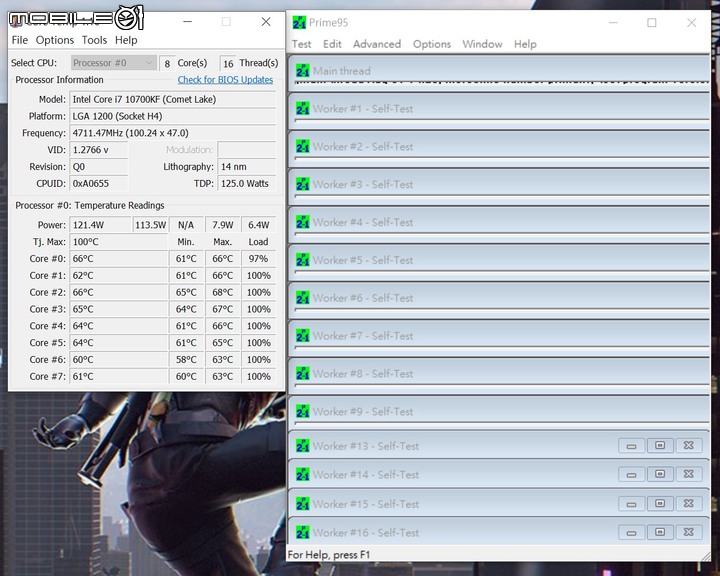The width and height of the screenshot is (720, 576).
Task: Open the Prime95 Test menu
Action: 301,44
